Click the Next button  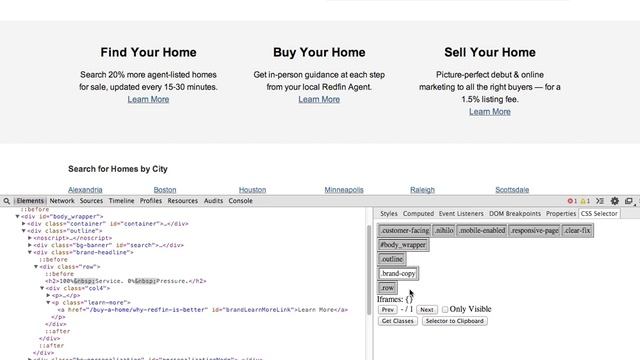click(427, 310)
